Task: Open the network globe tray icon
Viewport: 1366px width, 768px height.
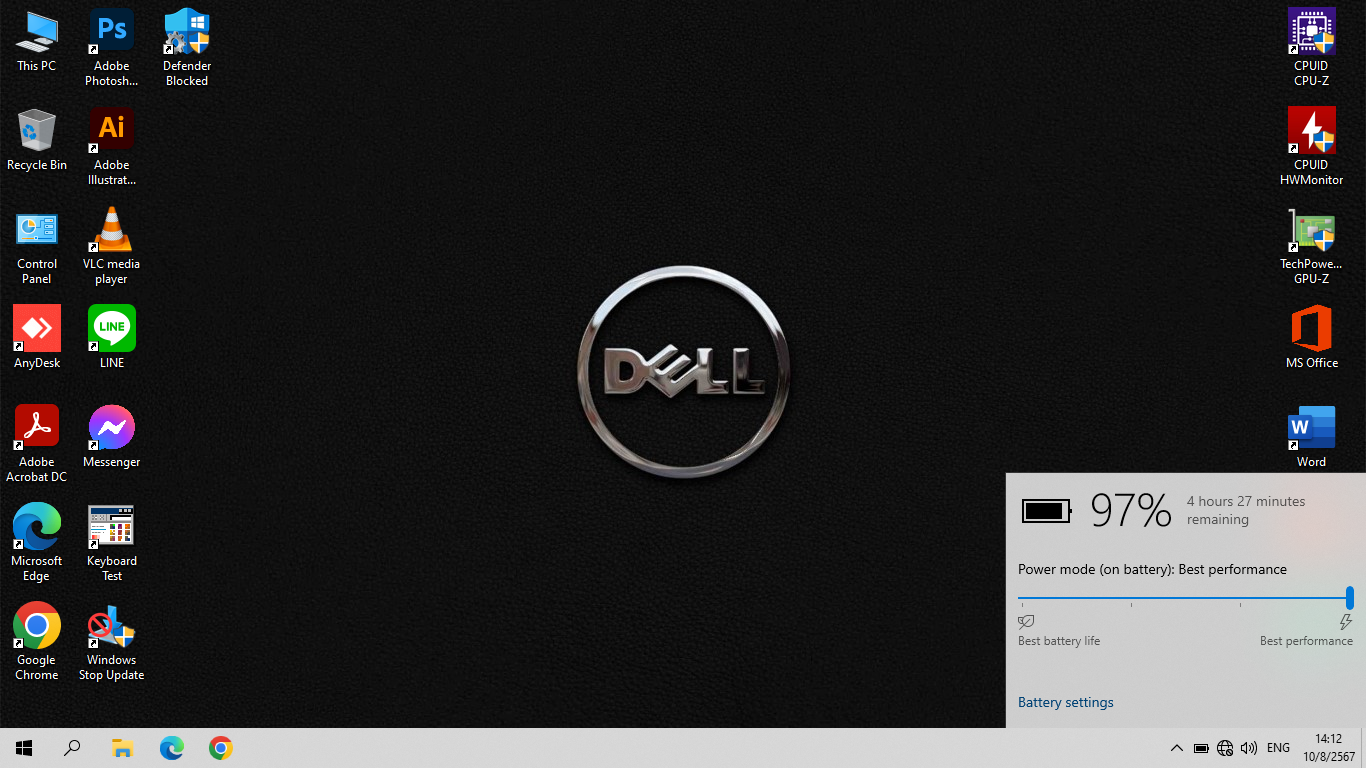Action: click(x=1225, y=748)
